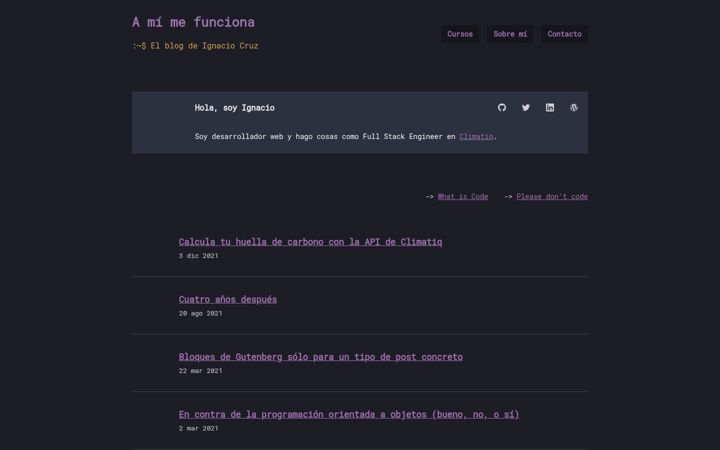Screen dimensions: 720x450
Task: Click the heading Hola, soy Ignacio
Action: (x=235, y=108)
